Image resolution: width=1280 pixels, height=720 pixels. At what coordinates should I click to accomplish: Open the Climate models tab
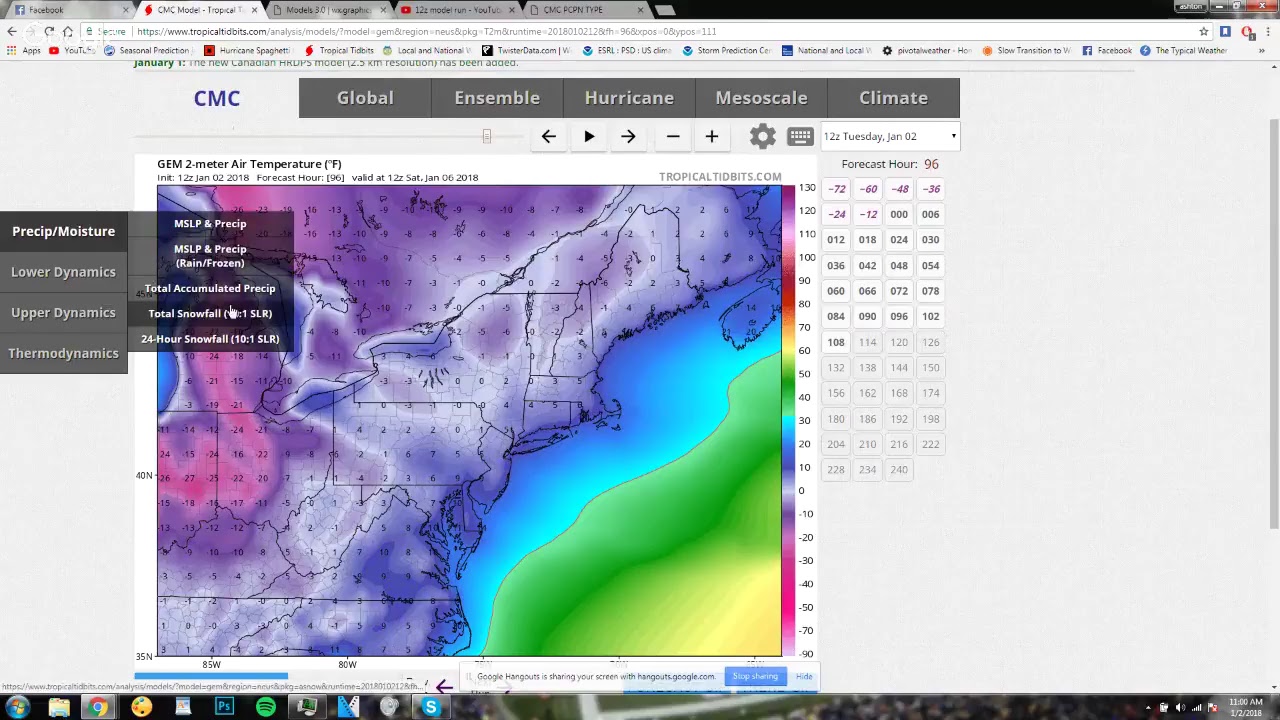click(893, 98)
